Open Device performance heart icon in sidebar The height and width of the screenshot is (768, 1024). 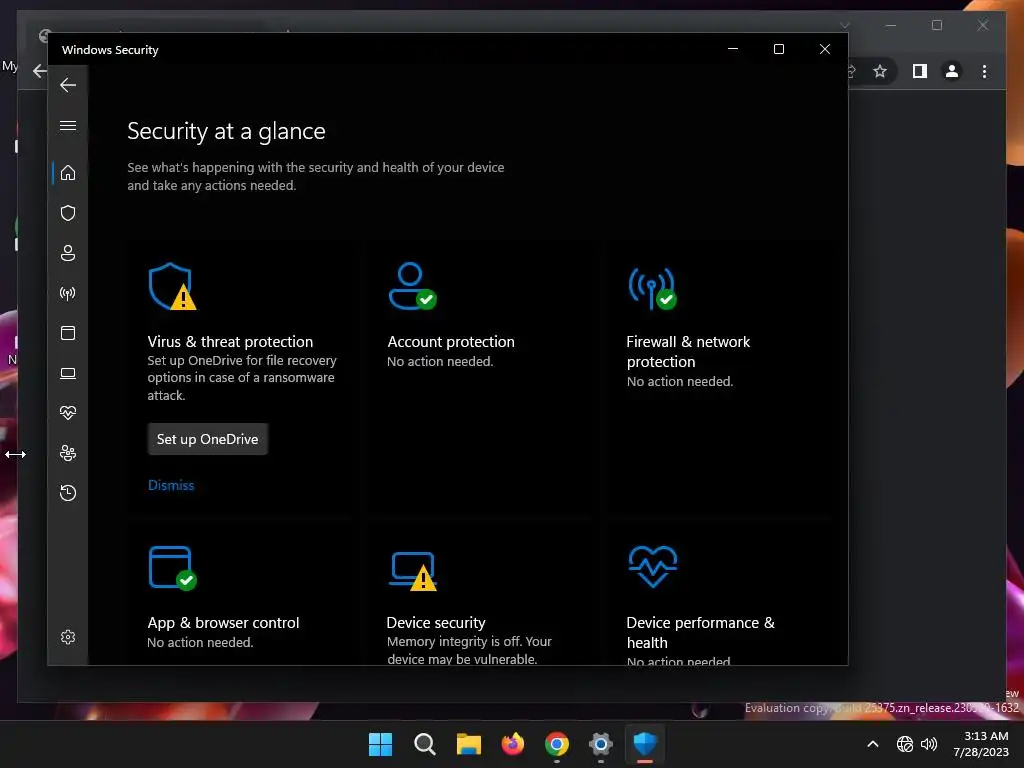tap(68, 413)
